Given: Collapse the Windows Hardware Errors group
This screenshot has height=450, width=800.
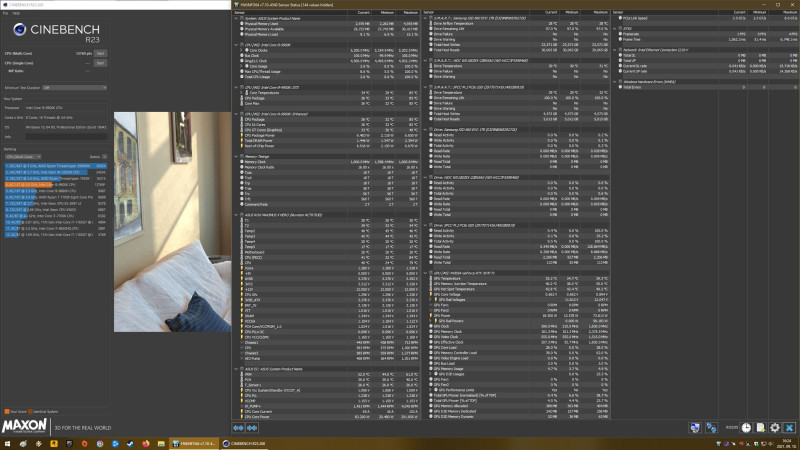Looking at the screenshot, I should coord(614,82).
